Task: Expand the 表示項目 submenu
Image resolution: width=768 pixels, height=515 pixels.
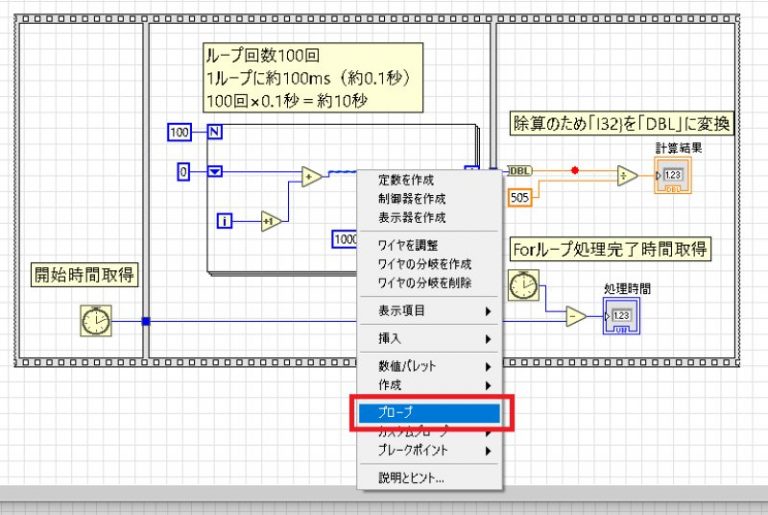Action: (429, 311)
